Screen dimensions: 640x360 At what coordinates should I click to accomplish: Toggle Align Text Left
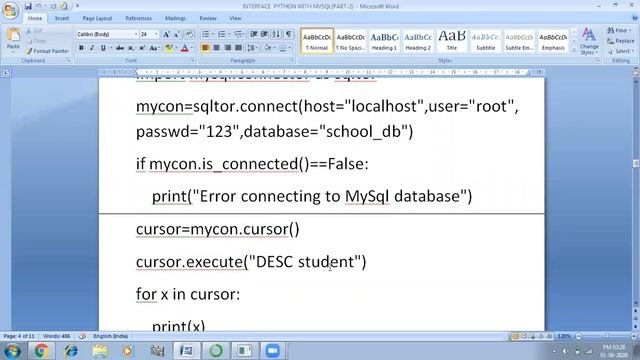pyautogui.click(x=205, y=48)
